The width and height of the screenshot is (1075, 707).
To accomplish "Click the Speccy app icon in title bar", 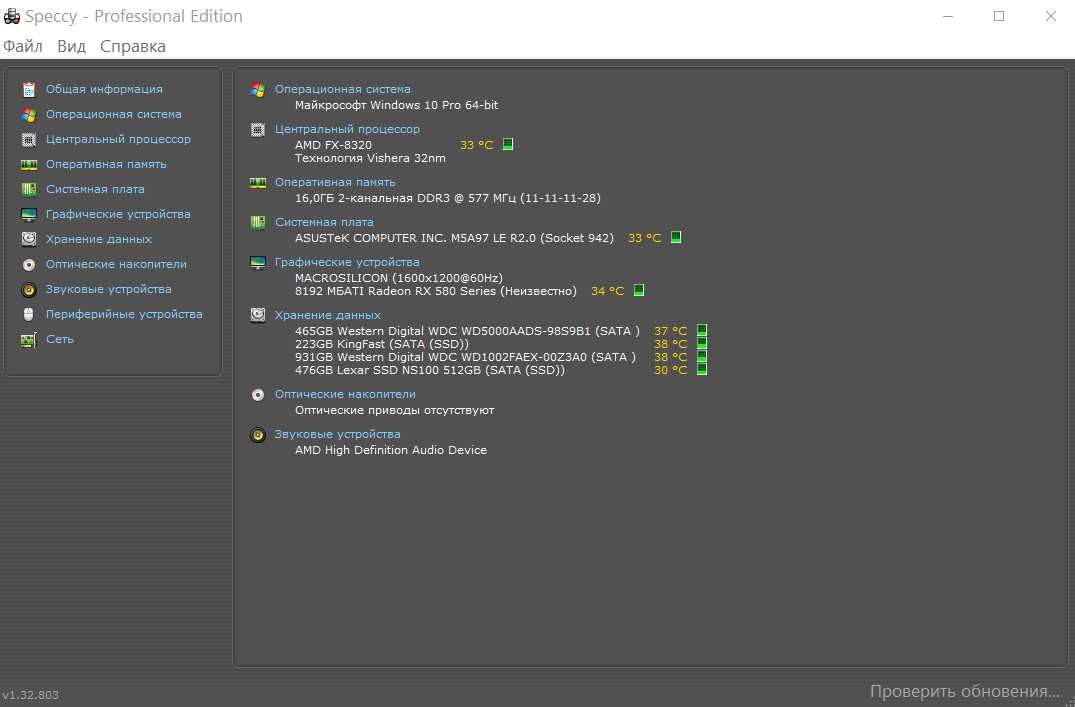I will click(x=12, y=16).
